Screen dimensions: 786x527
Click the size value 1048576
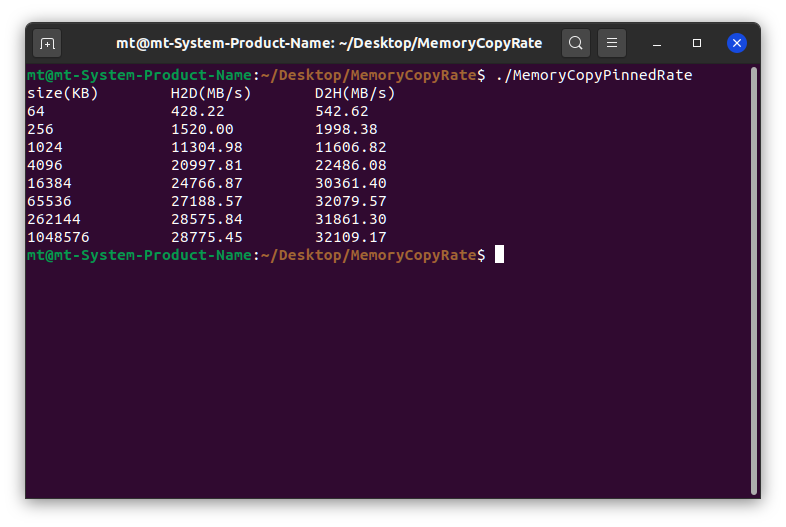(x=58, y=237)
